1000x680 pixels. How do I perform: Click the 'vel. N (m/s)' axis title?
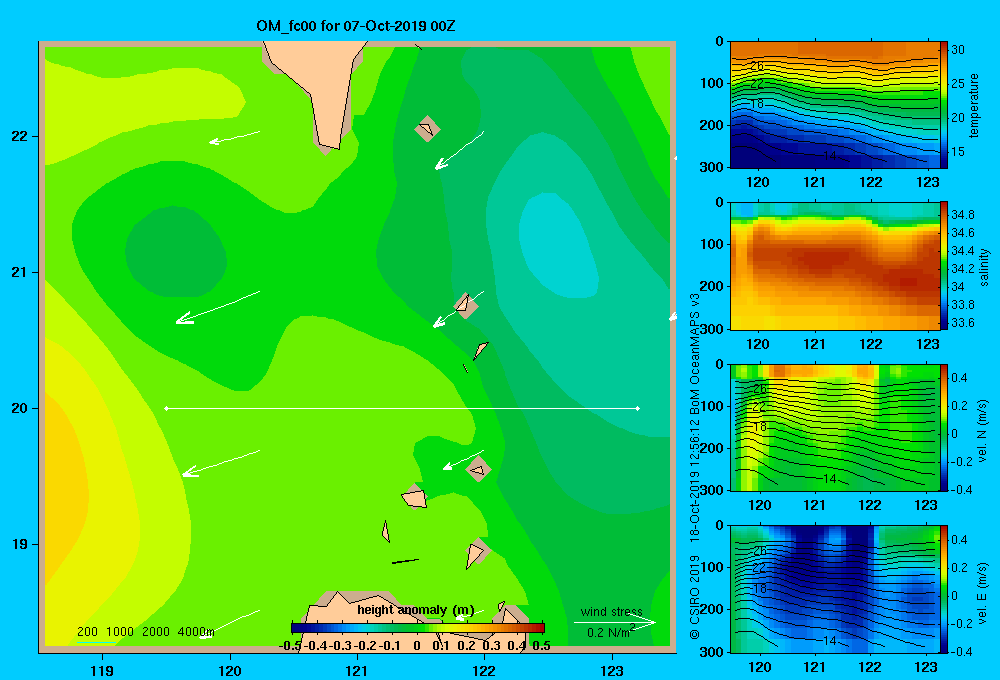tap(983, 431)
